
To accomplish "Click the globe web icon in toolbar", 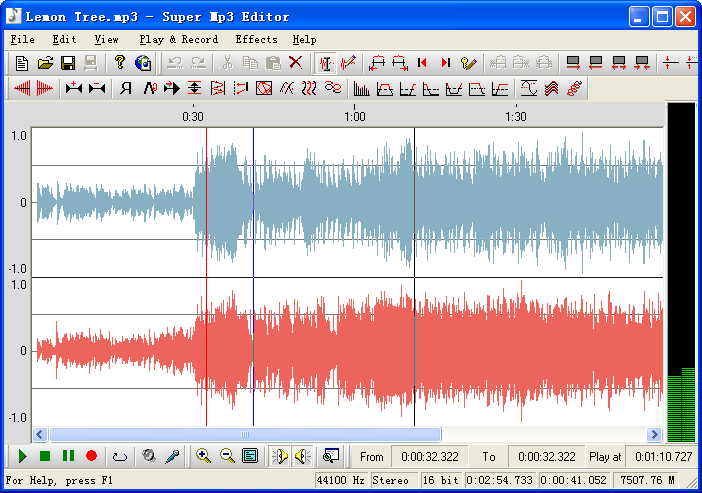I will (x=143, y=63).
